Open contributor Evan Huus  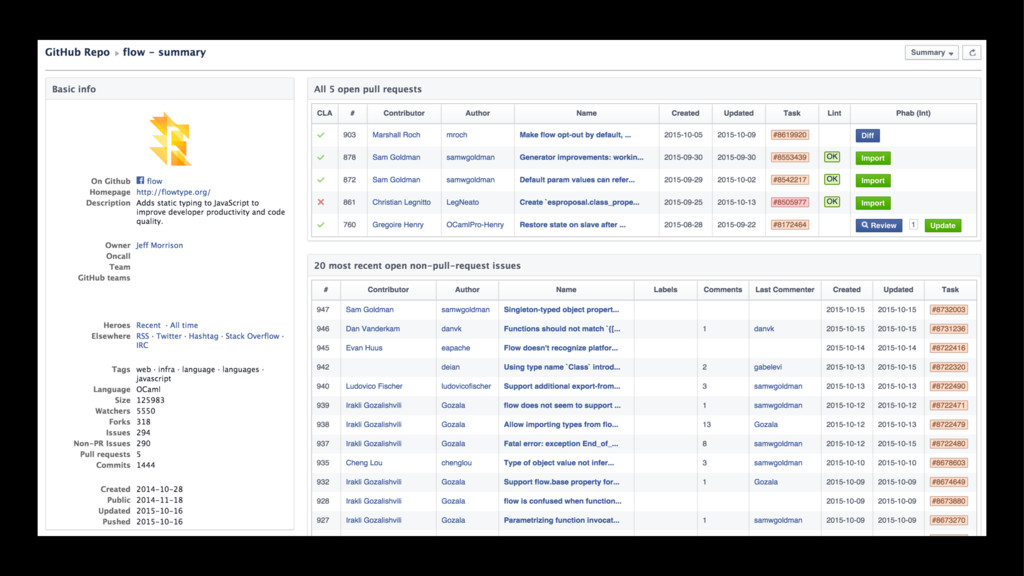click(x=364, y=348)
